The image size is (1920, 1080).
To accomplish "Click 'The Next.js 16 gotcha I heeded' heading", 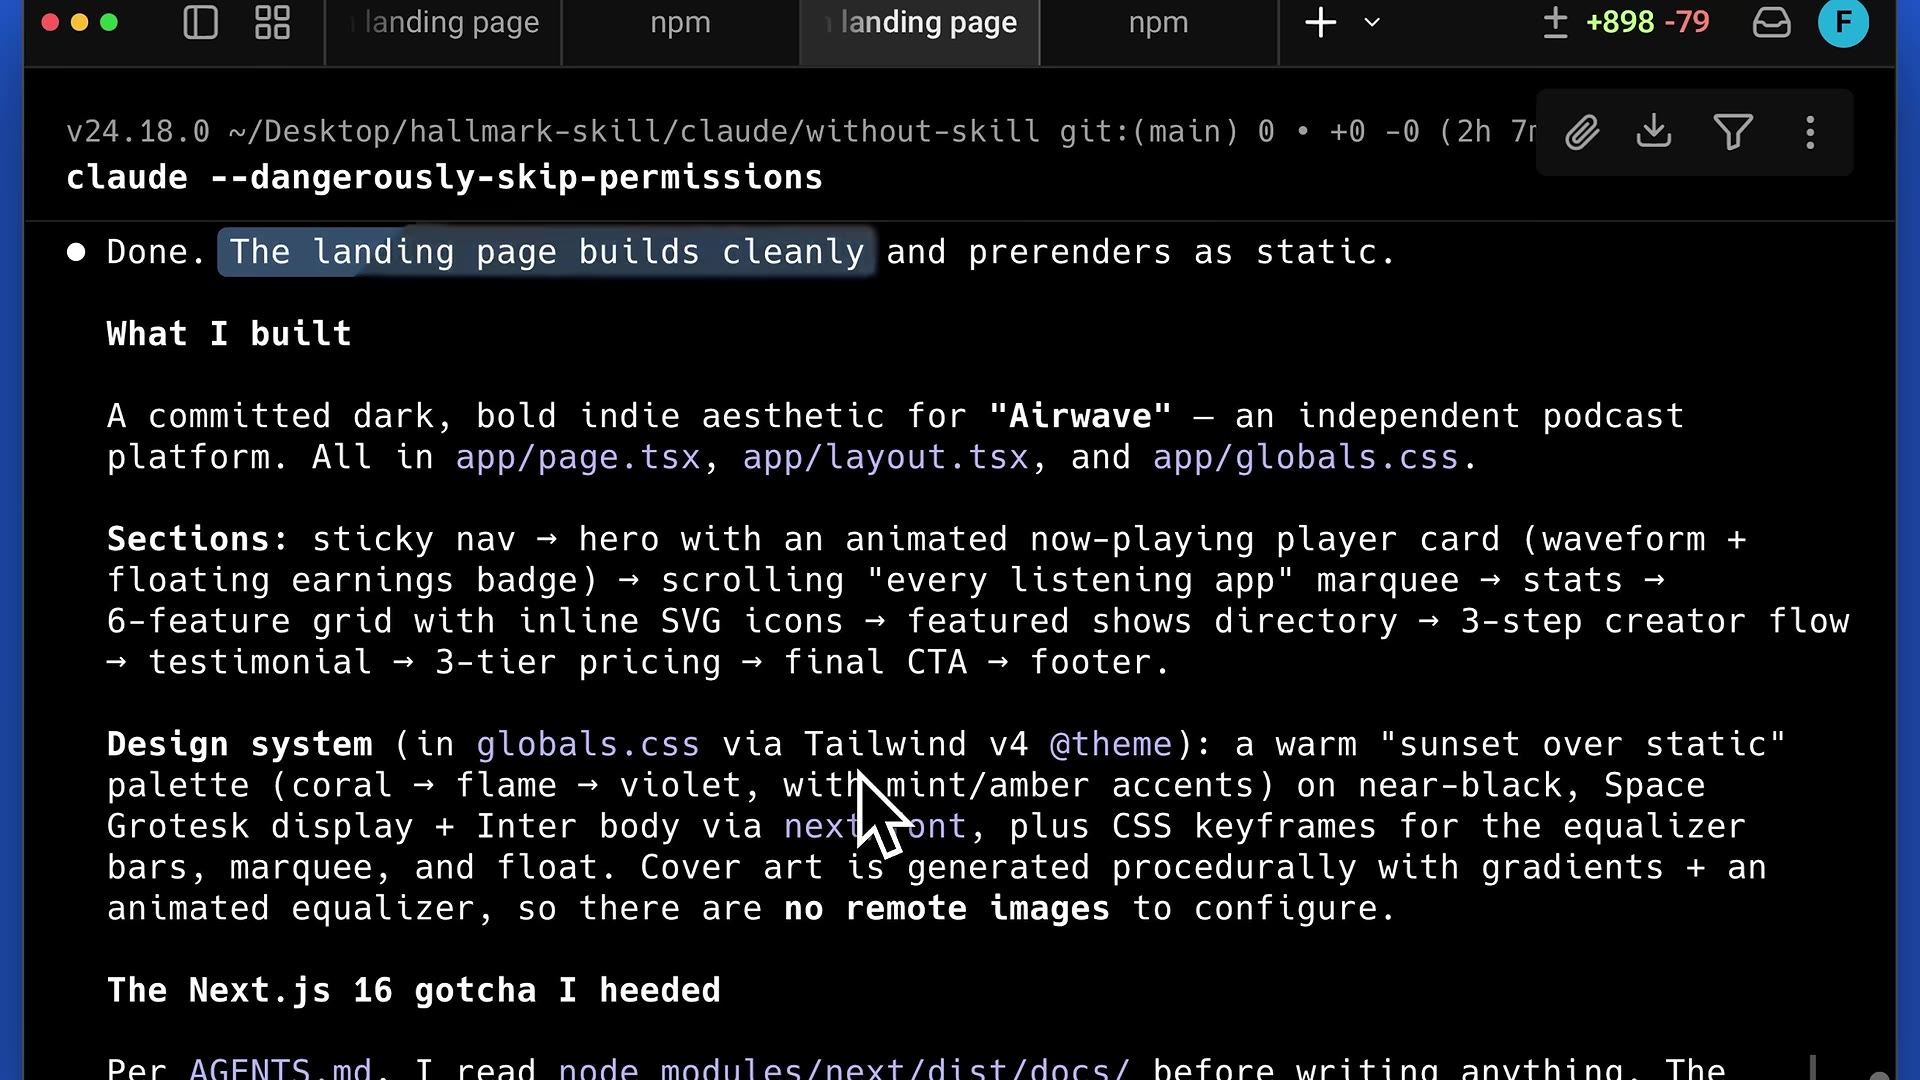I will (413, 990).
